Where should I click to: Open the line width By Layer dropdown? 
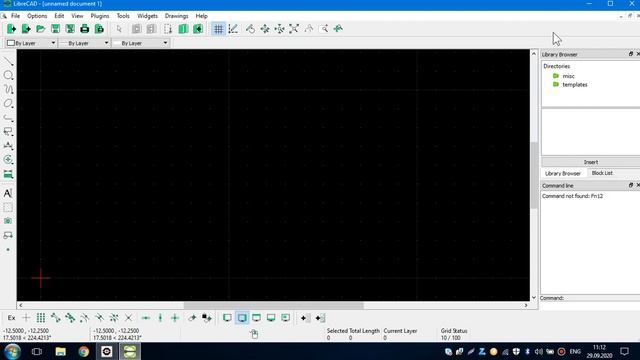point(84,43)
